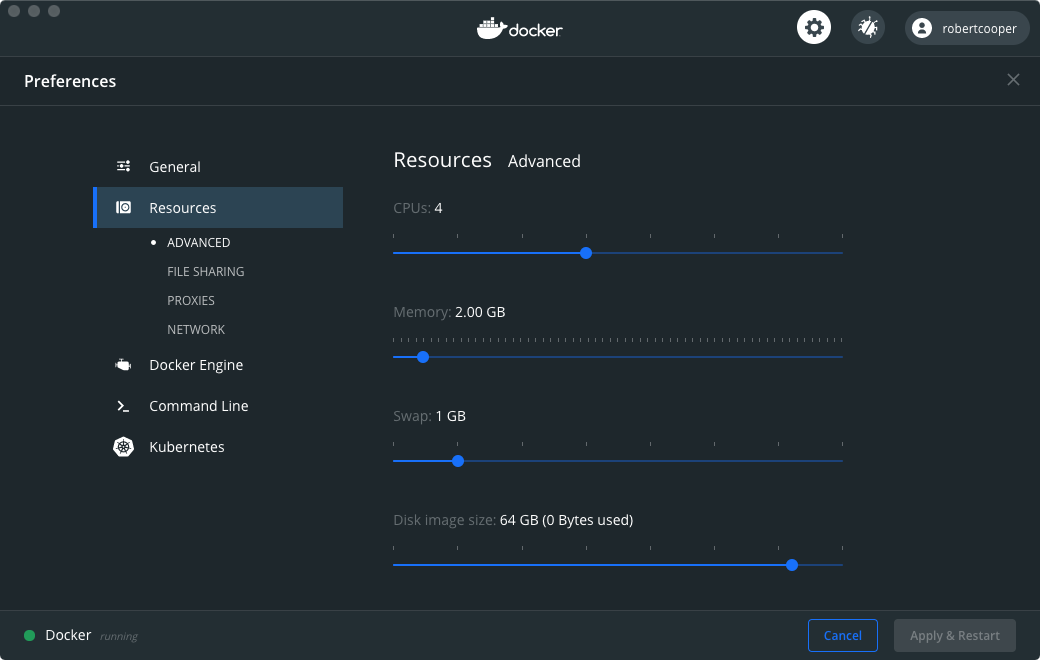Switch to the PROXIES section
Screen dimensions: 1040x660
coord(191,300)
